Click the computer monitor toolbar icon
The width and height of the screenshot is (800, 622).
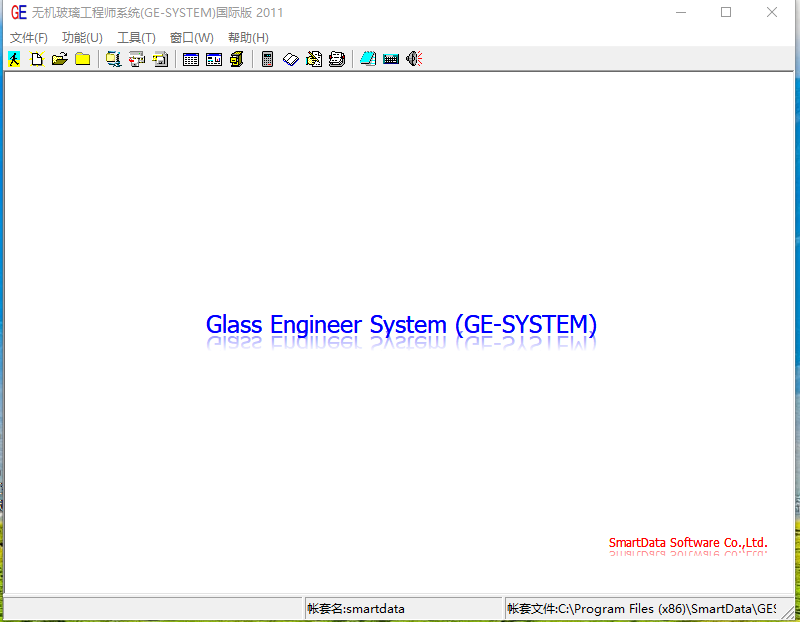tap(113, 59)
